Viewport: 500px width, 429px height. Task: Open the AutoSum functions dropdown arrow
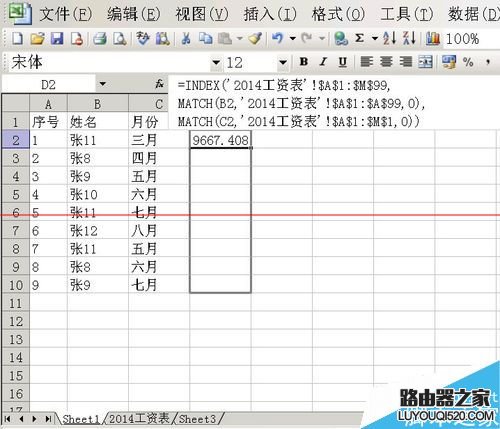[x=375, y=39]
